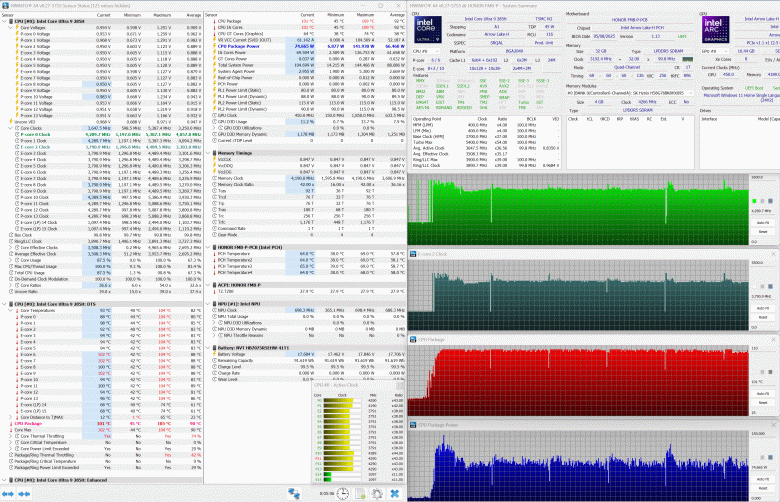Image resolution: width=780 pixels, height=502 pixels.
Task: Click the expand columns double-arrow icon
Action: pyautogui.click(x=8, y=494)
